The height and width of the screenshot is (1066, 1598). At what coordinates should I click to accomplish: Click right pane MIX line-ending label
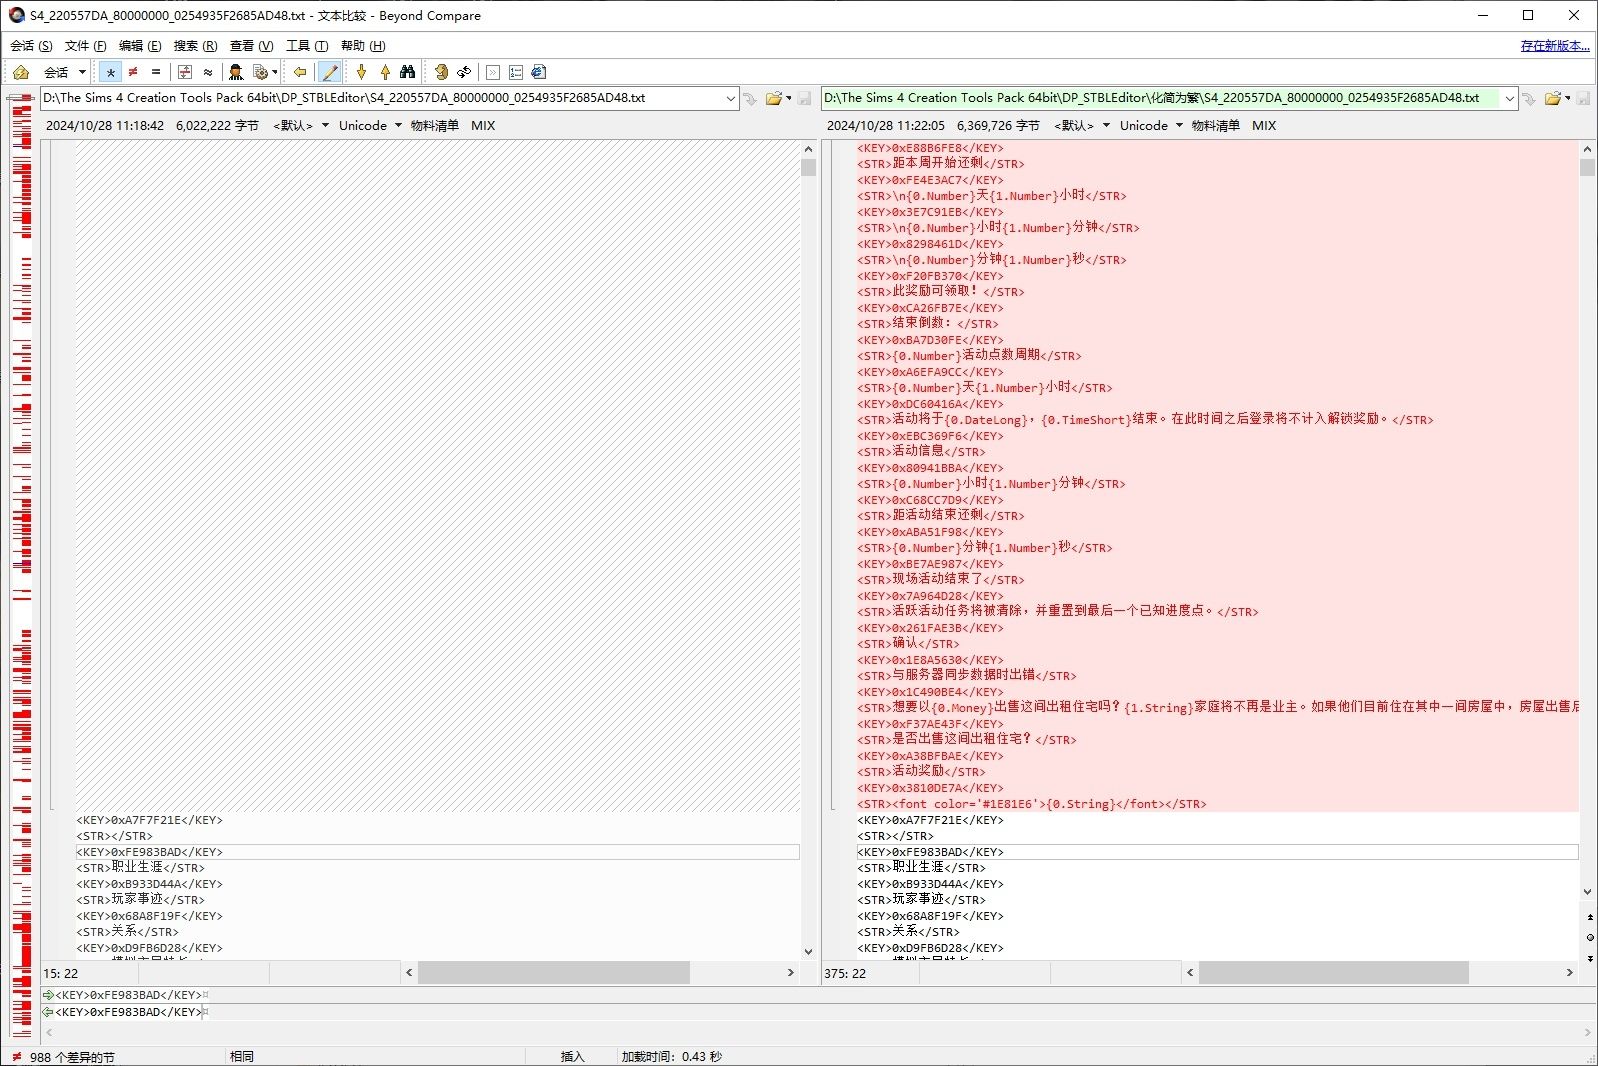(x=1264, y=126)
